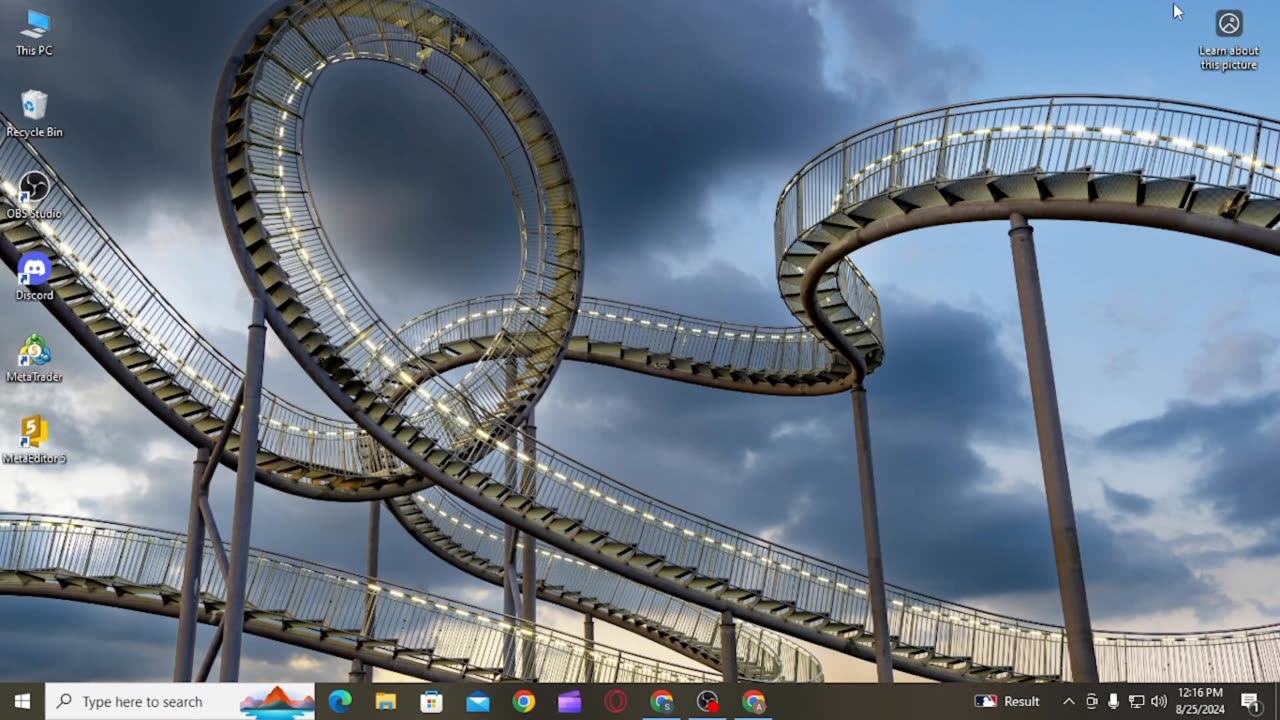Show hidden system tray icons
Screen dimensions: 1280x720
[x=1068, y=702]
